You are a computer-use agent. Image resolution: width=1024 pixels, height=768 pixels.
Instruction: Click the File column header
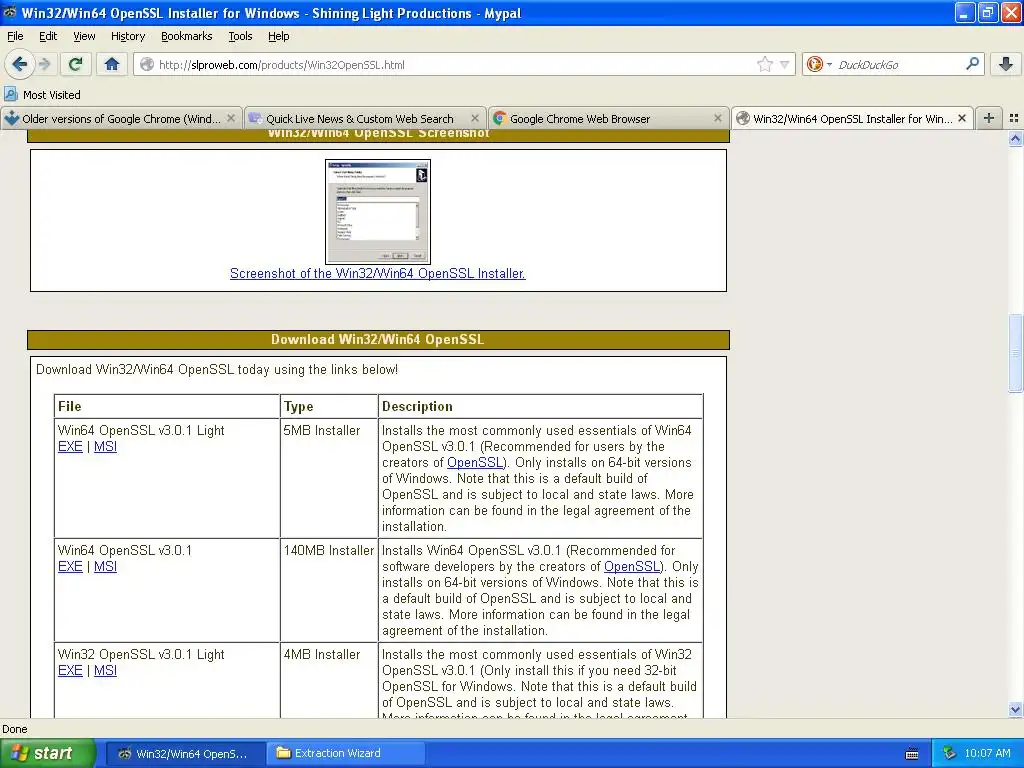coord(167,406)
